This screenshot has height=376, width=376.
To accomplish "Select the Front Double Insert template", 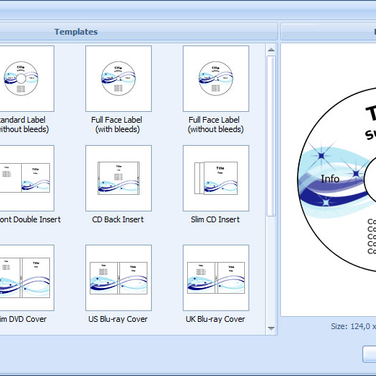I will [x=27, y=178].
